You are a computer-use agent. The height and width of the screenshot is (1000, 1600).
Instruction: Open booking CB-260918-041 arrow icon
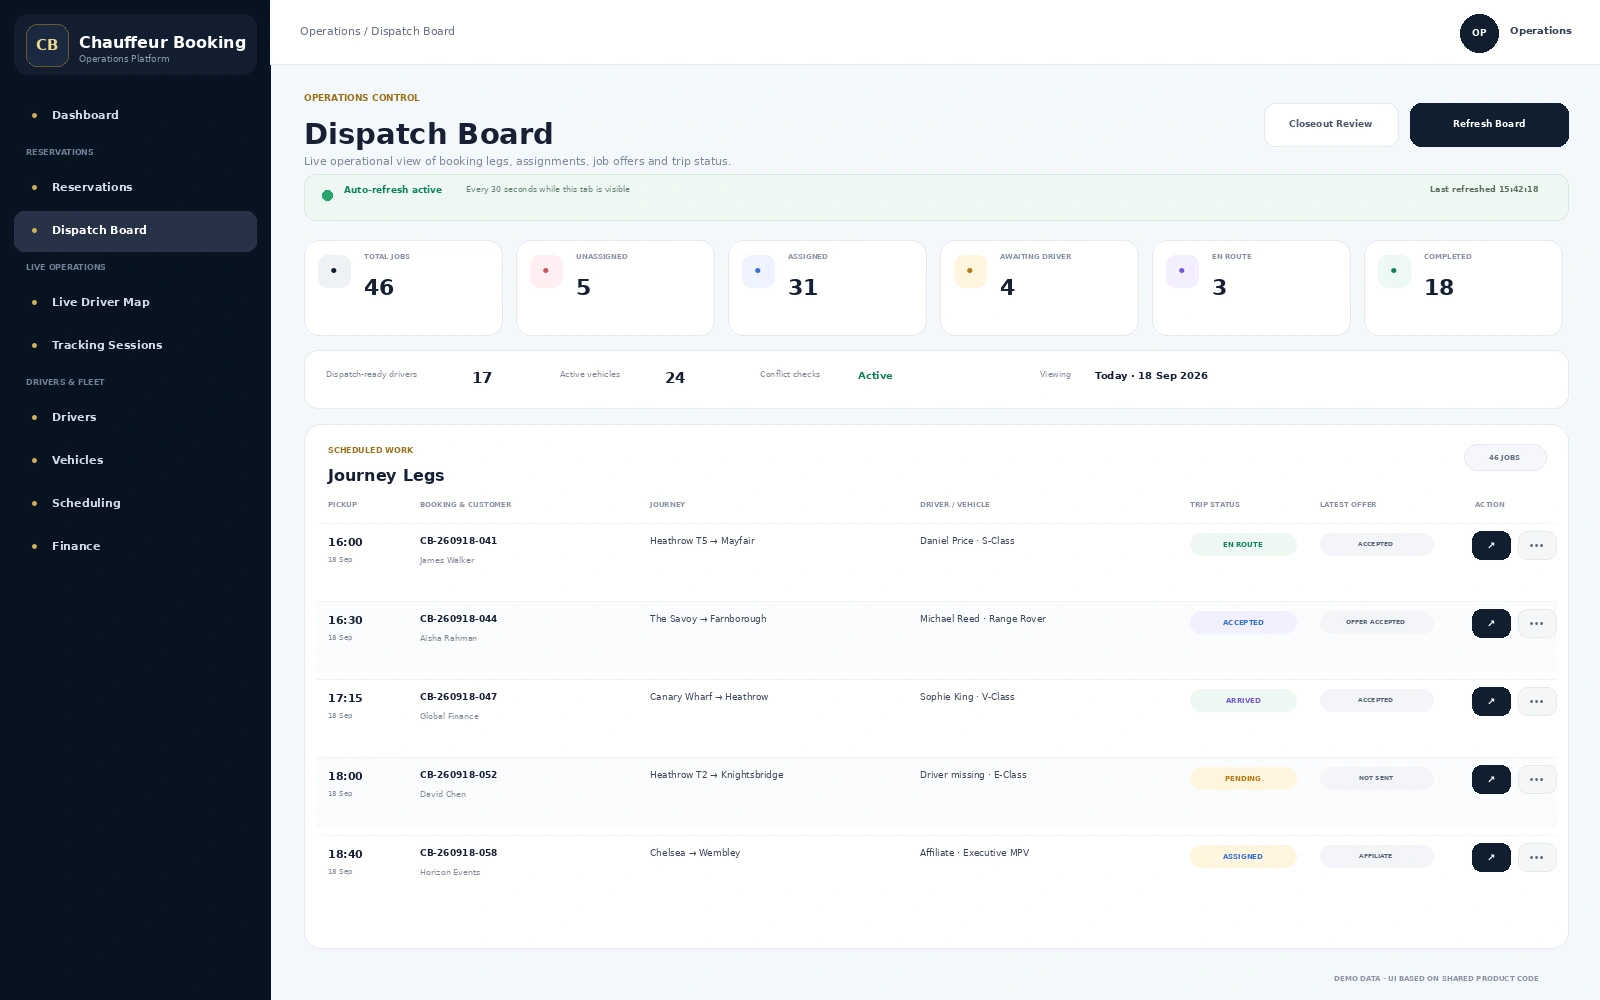click(1491, 545)
